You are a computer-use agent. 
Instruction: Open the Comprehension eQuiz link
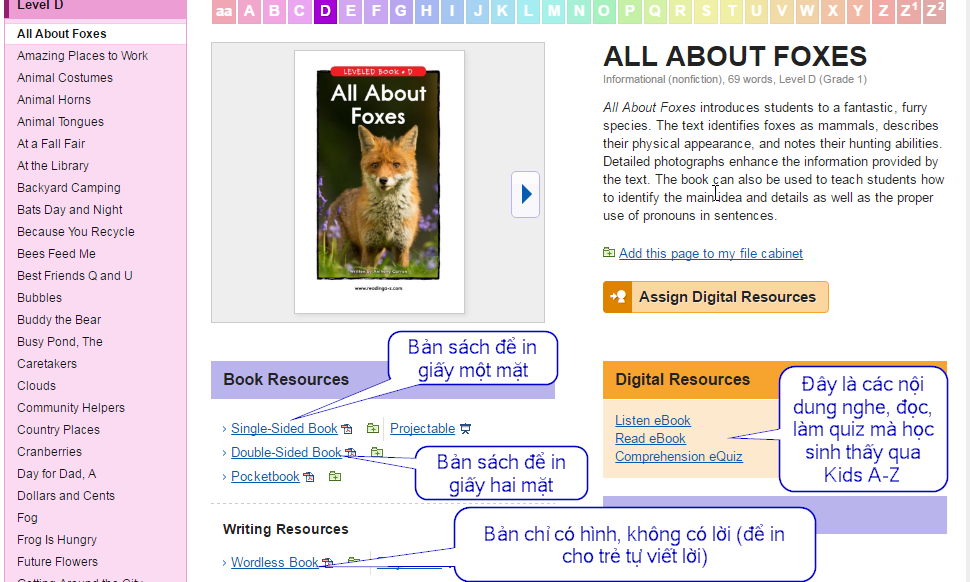[x=678, y=457]
